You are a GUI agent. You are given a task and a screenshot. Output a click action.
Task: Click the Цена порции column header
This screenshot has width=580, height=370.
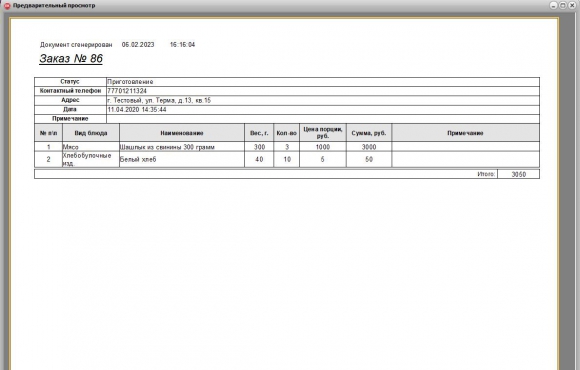pyautogui.click(x=323, y=133)
